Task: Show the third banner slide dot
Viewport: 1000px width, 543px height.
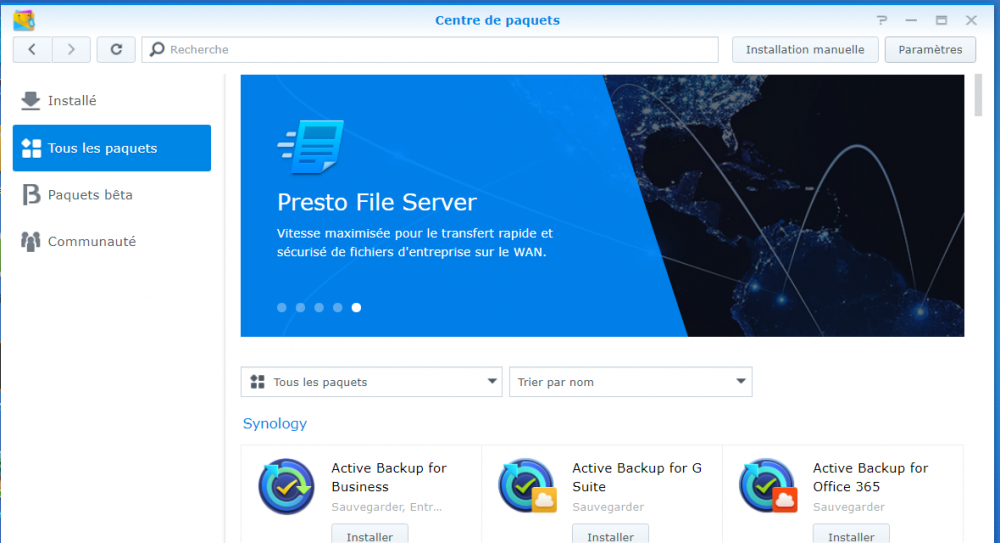Action: click(x=319, y=308)
